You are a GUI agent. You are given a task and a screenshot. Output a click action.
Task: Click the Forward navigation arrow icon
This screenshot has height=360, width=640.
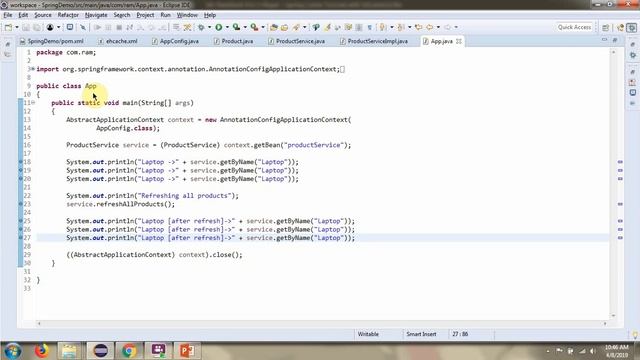click(x=447, y=27)
